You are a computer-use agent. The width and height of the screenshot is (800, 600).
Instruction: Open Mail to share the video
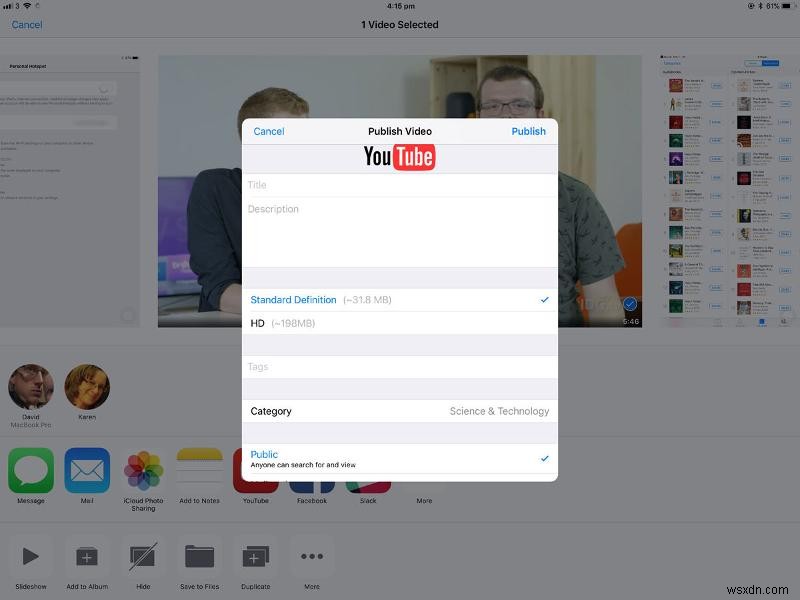(x=85, y=470)
